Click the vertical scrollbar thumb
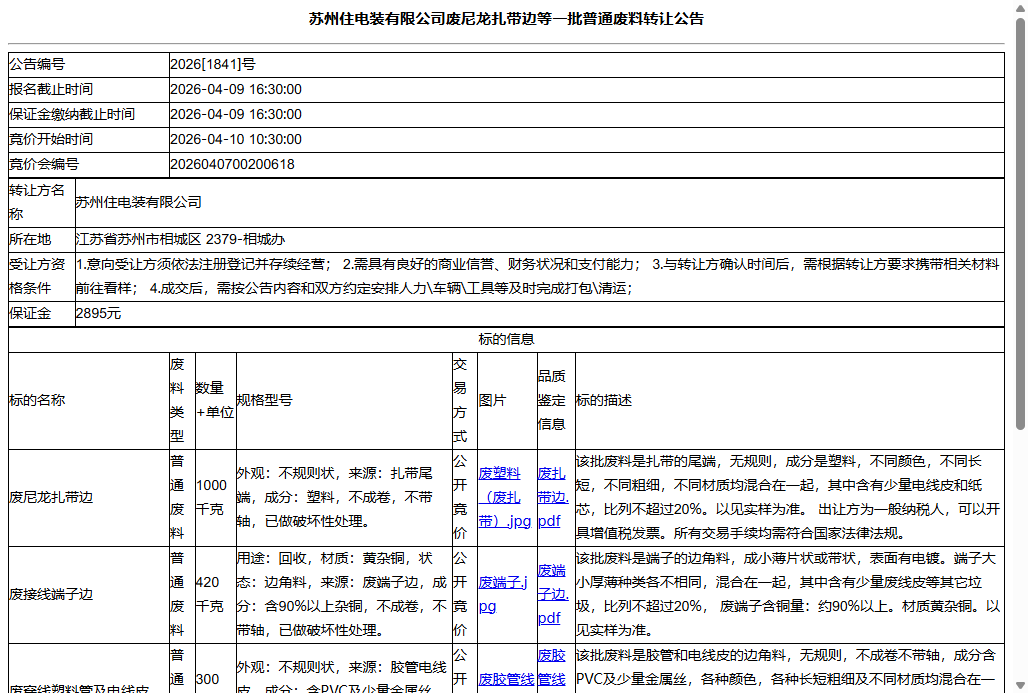Screen dimensions: 1028x693 (x=1020, y=223)
